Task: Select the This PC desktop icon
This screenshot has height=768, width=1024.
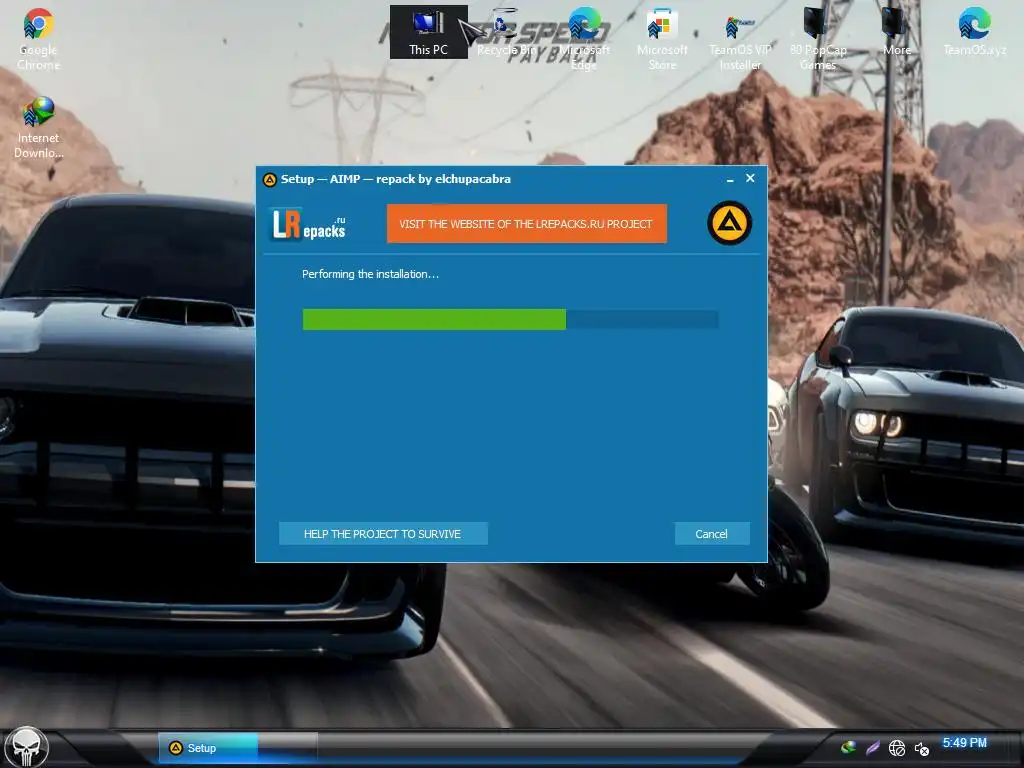Action: (428, 32)
